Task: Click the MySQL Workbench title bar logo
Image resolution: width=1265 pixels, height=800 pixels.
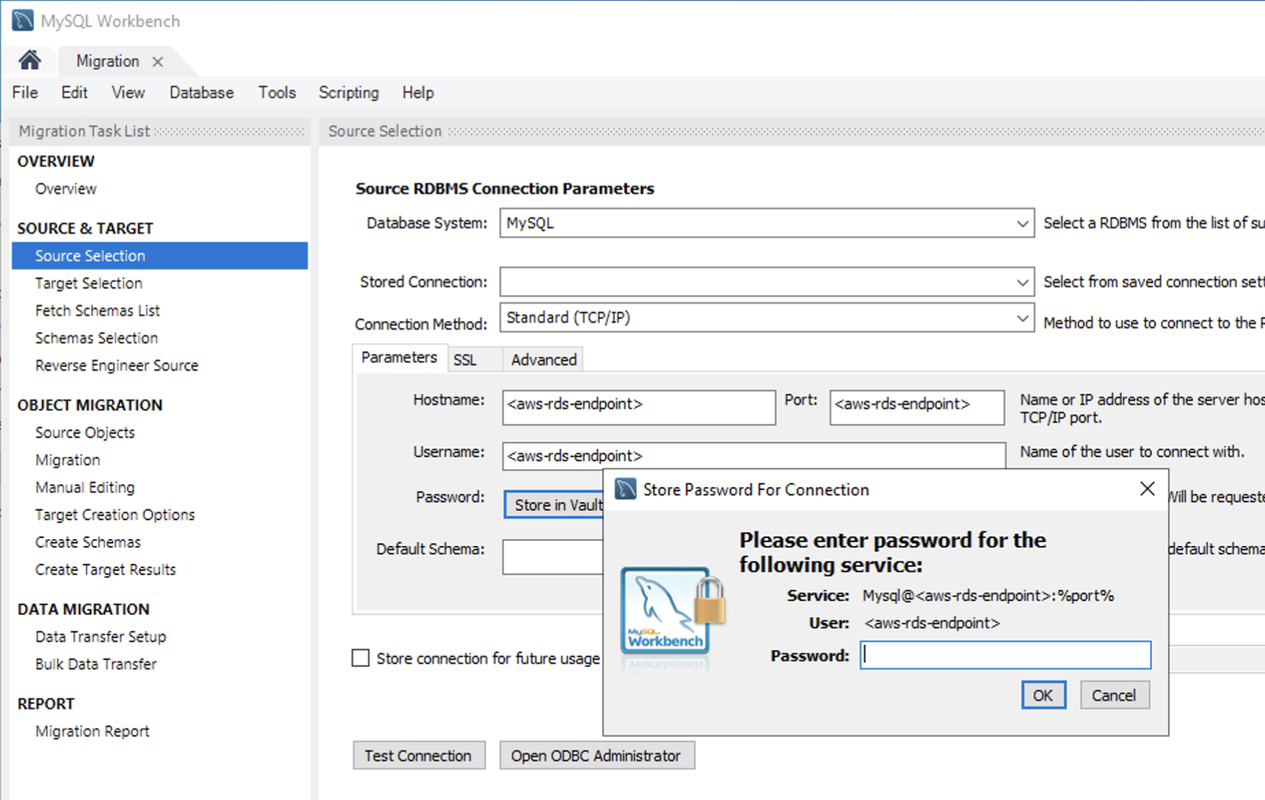Action: point(22,20)
